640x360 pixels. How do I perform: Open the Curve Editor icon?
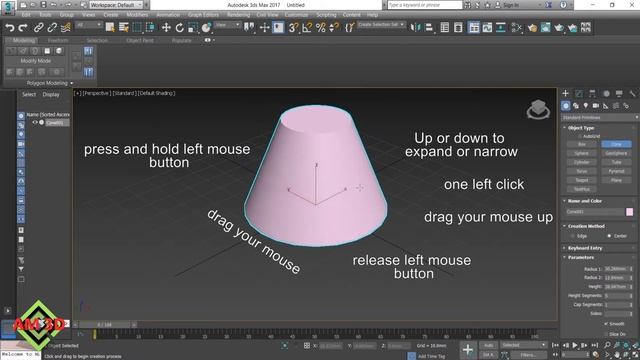(x=487, y=27)
